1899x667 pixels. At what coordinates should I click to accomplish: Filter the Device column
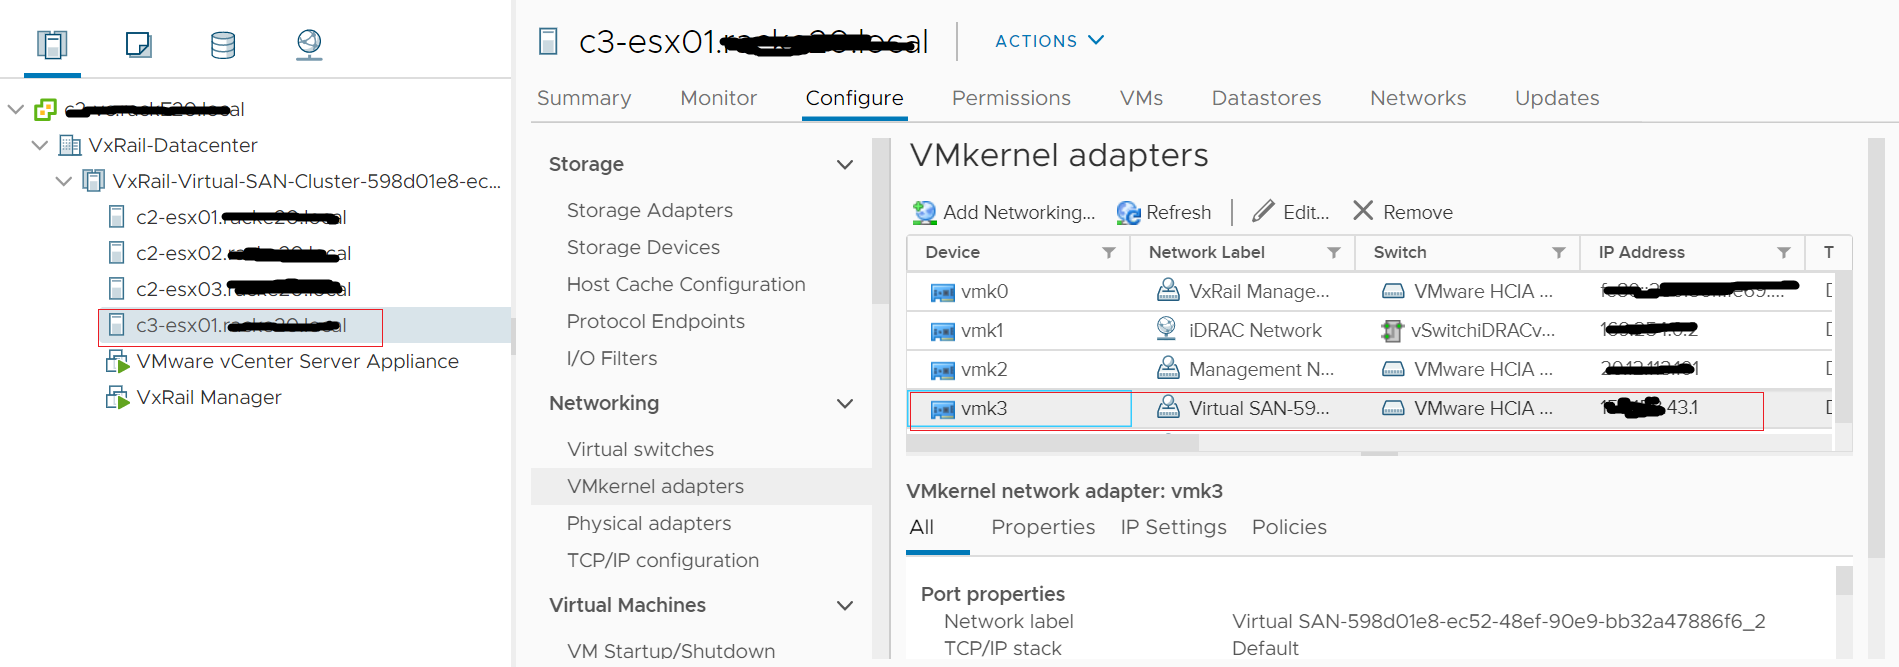point(1108,253)
